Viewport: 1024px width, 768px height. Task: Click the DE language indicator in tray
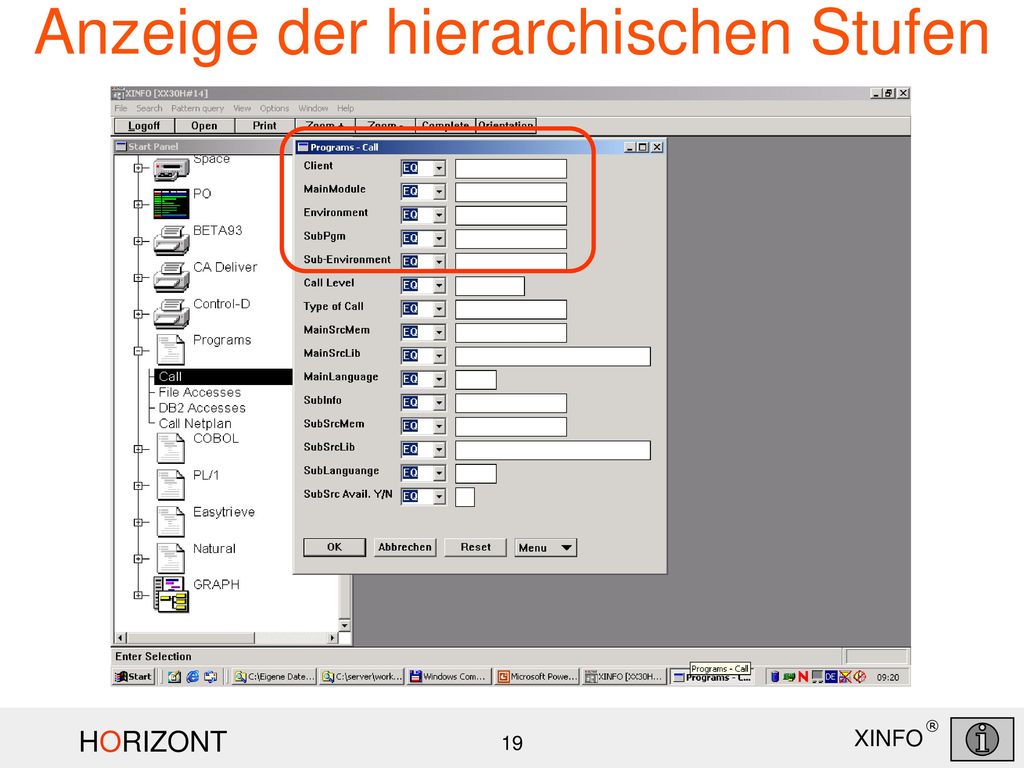click(831, 677)
